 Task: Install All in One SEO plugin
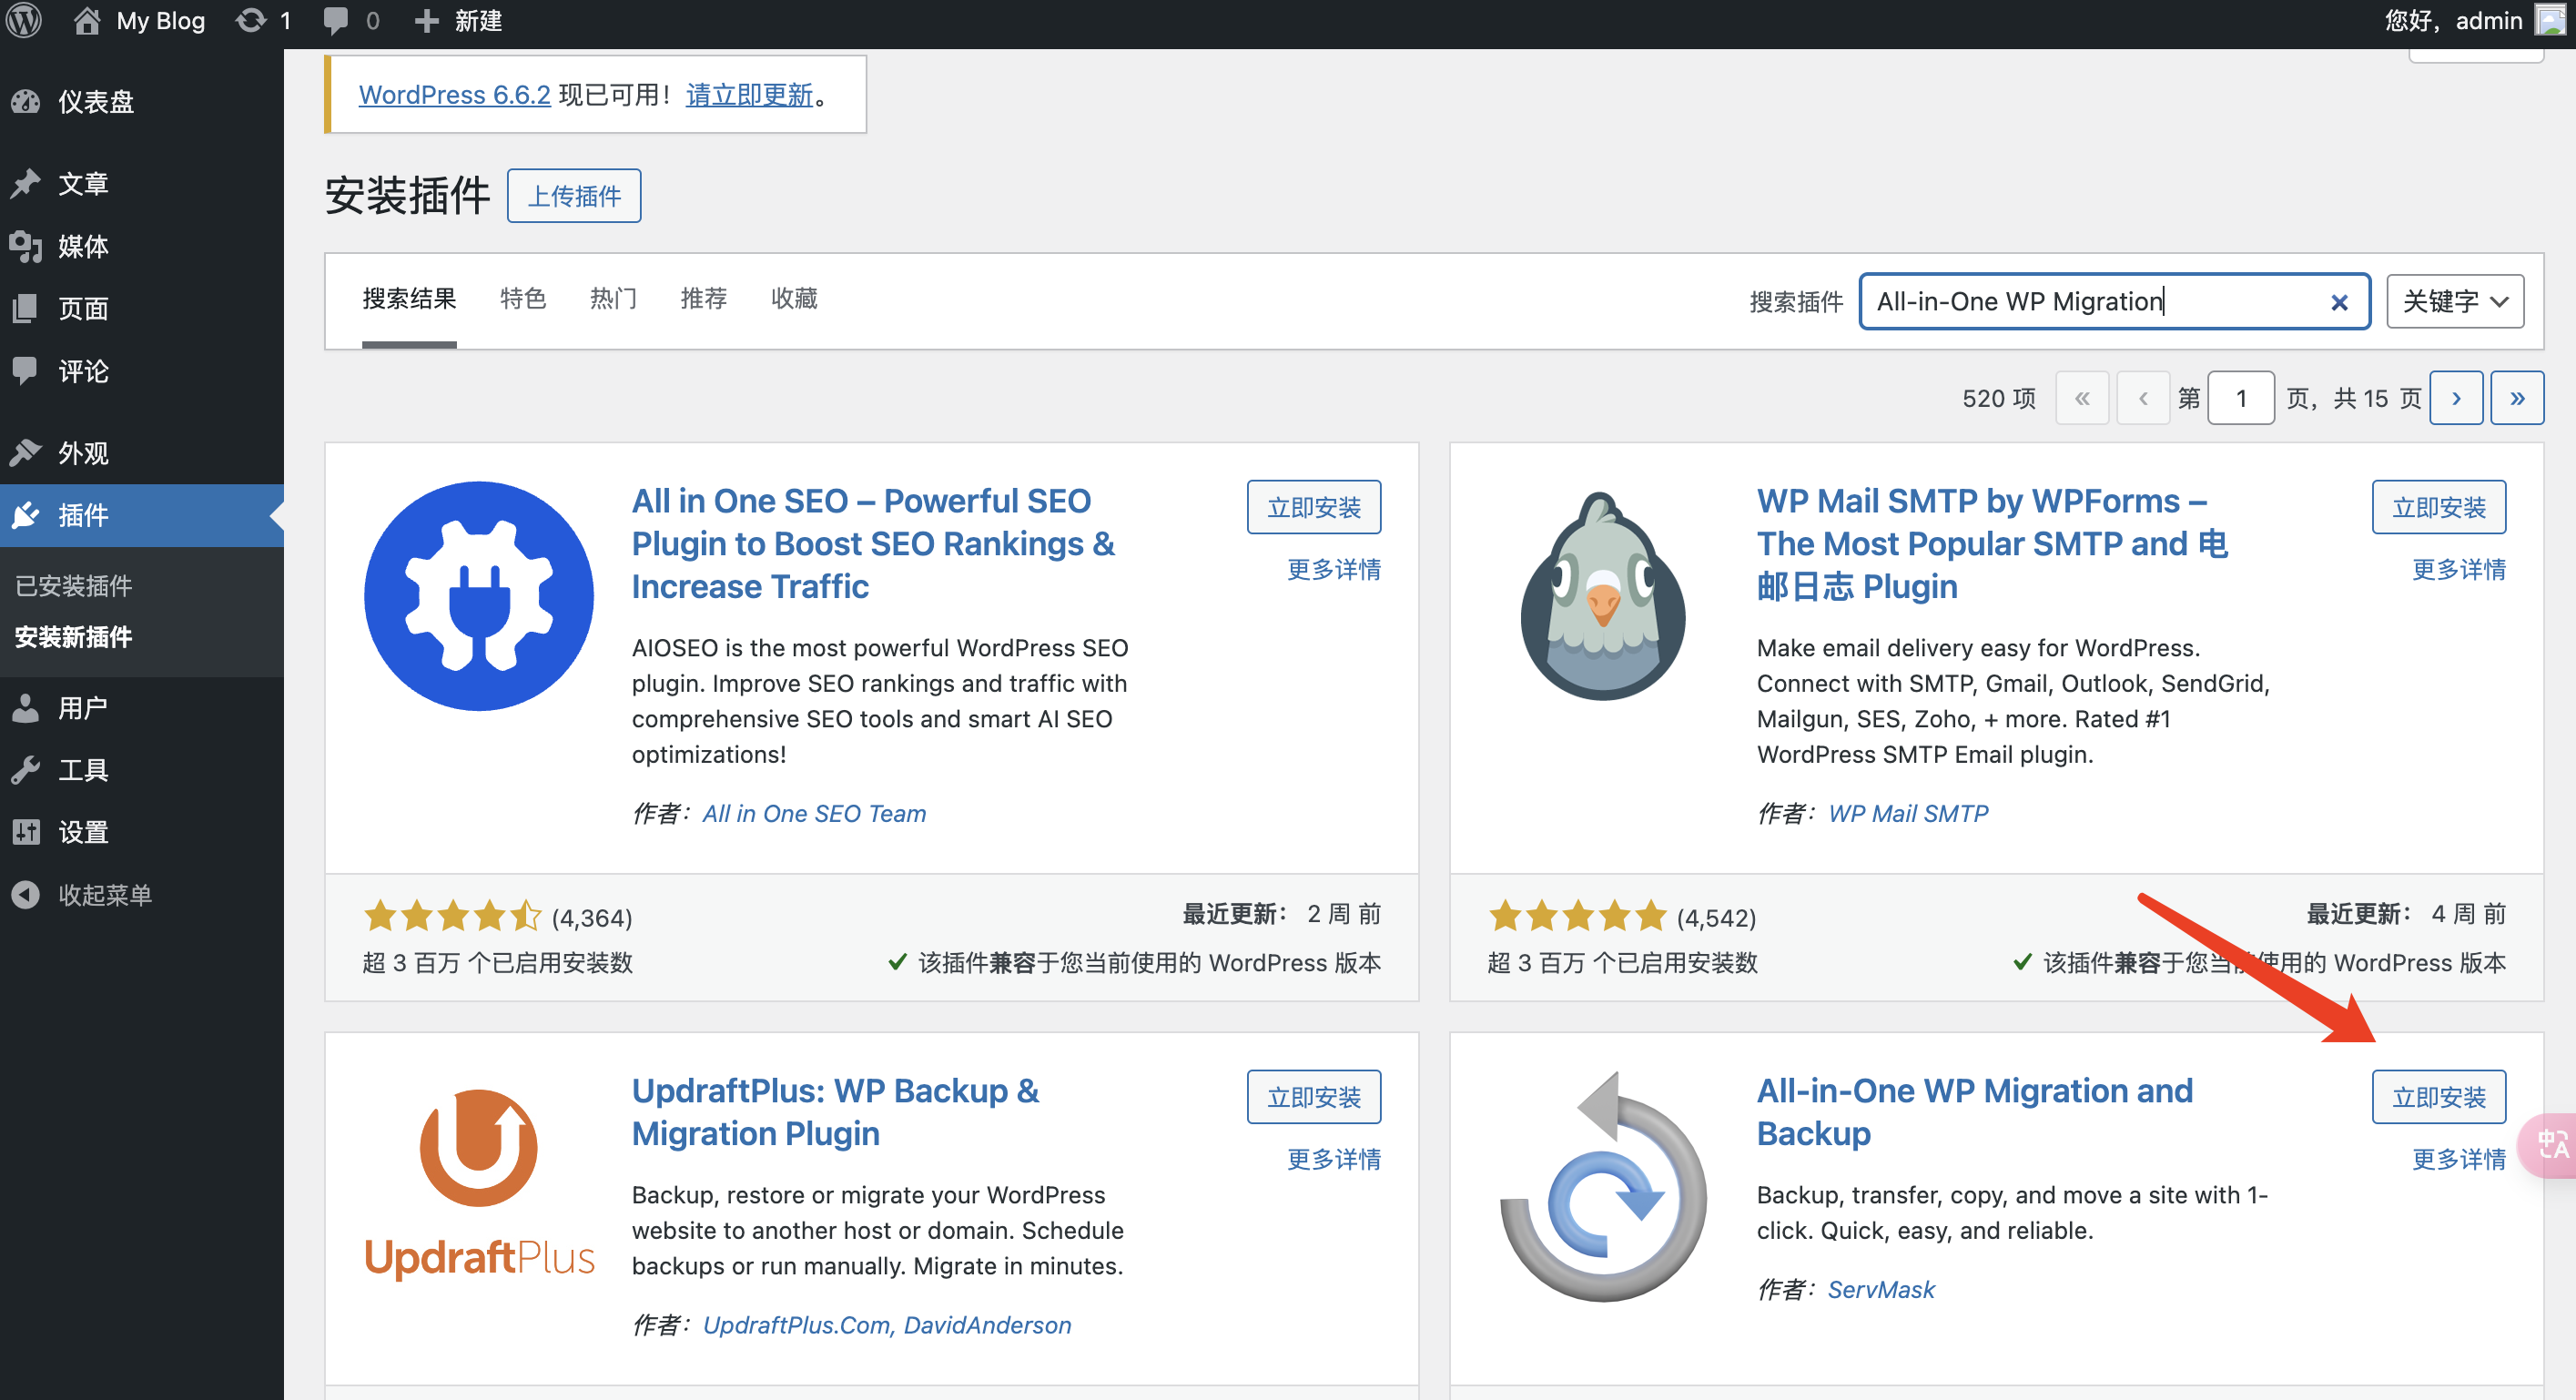pos(1314,507)
